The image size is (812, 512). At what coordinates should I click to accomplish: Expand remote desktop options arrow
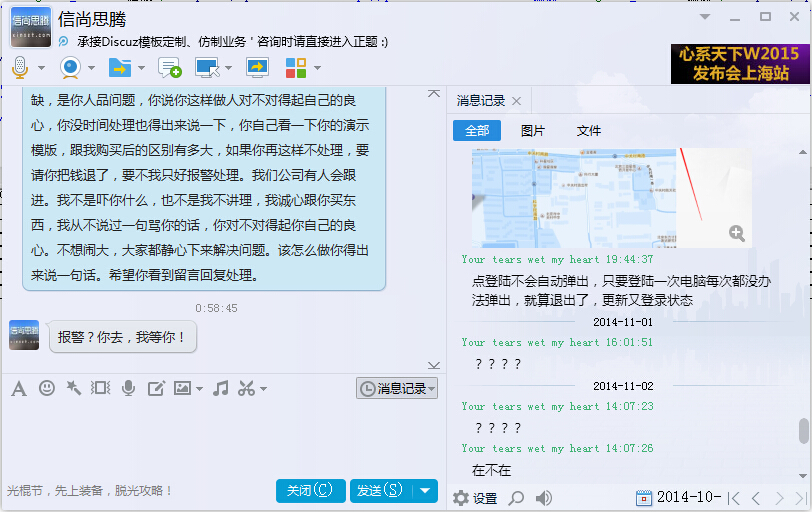[x=228, y=68]
